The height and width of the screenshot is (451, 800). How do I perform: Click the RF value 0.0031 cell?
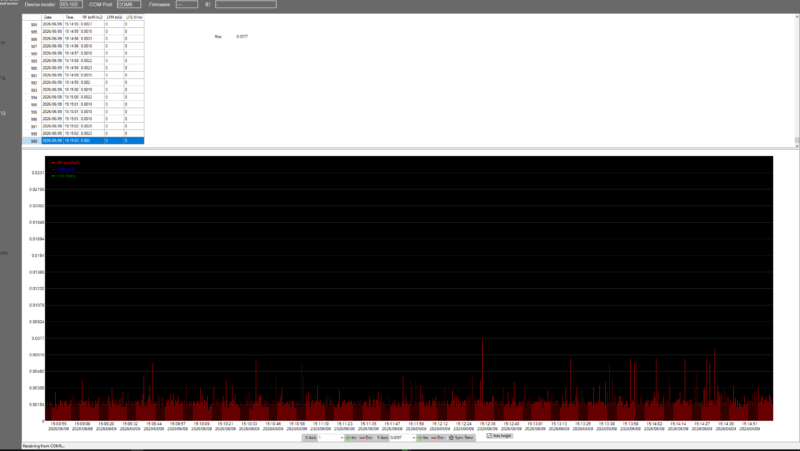[x=92, y=39]
